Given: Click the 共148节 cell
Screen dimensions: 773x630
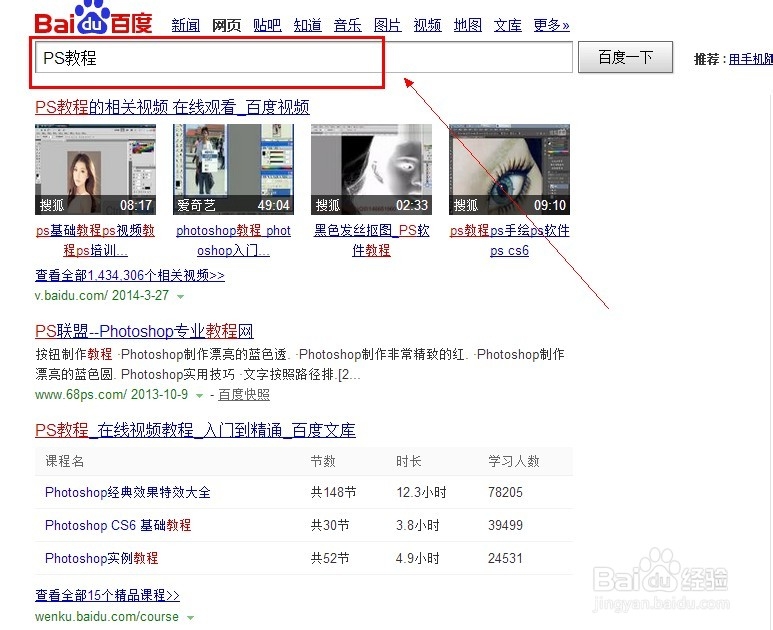Looking at the screenshot, I should (x=333, y=492).
